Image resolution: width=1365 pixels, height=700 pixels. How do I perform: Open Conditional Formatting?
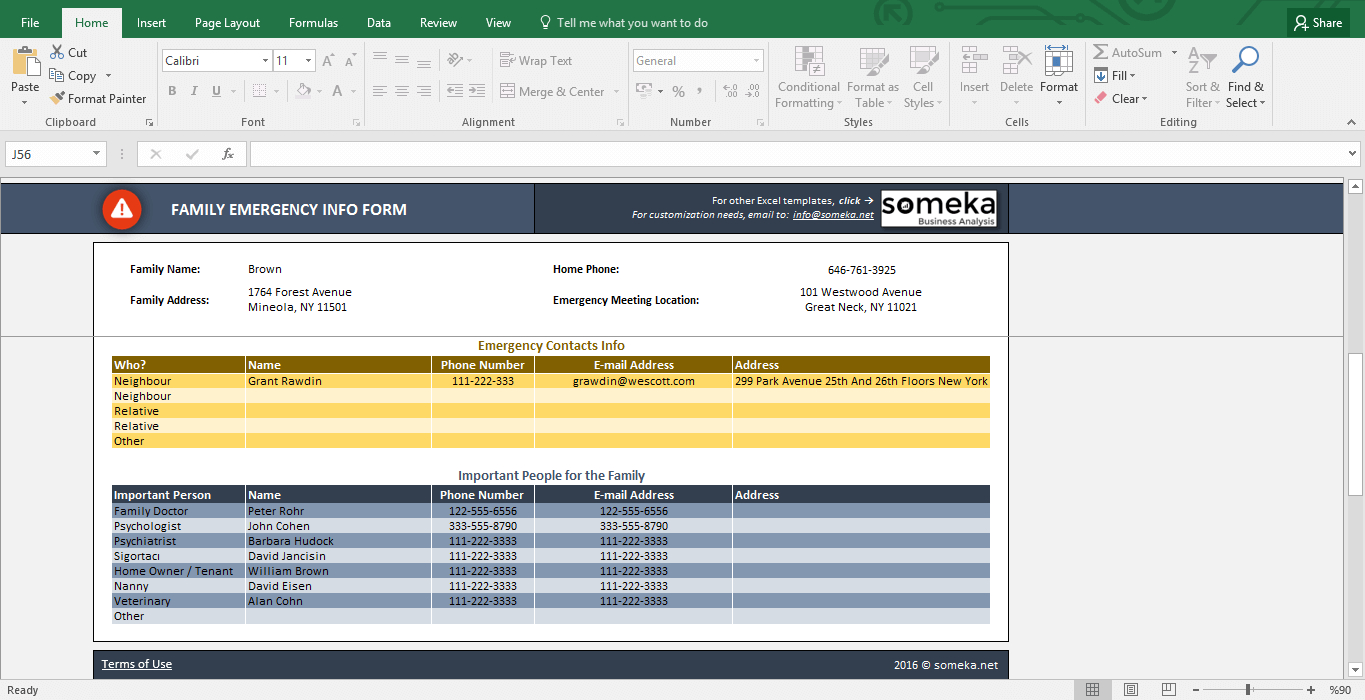click(808, 78)
